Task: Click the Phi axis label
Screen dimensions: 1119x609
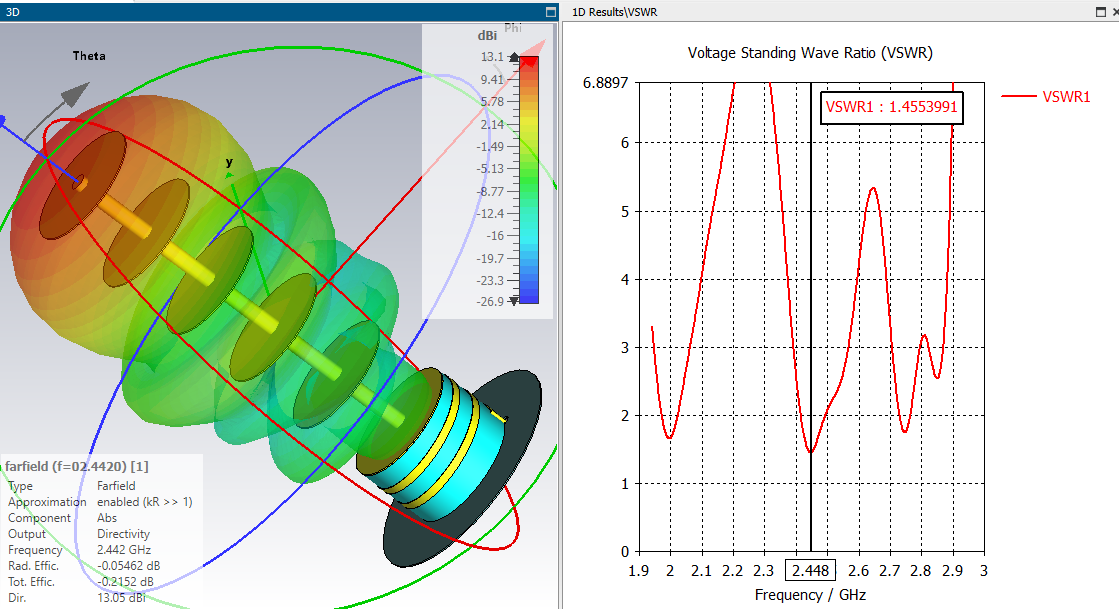Action: [x=512, y=28]
